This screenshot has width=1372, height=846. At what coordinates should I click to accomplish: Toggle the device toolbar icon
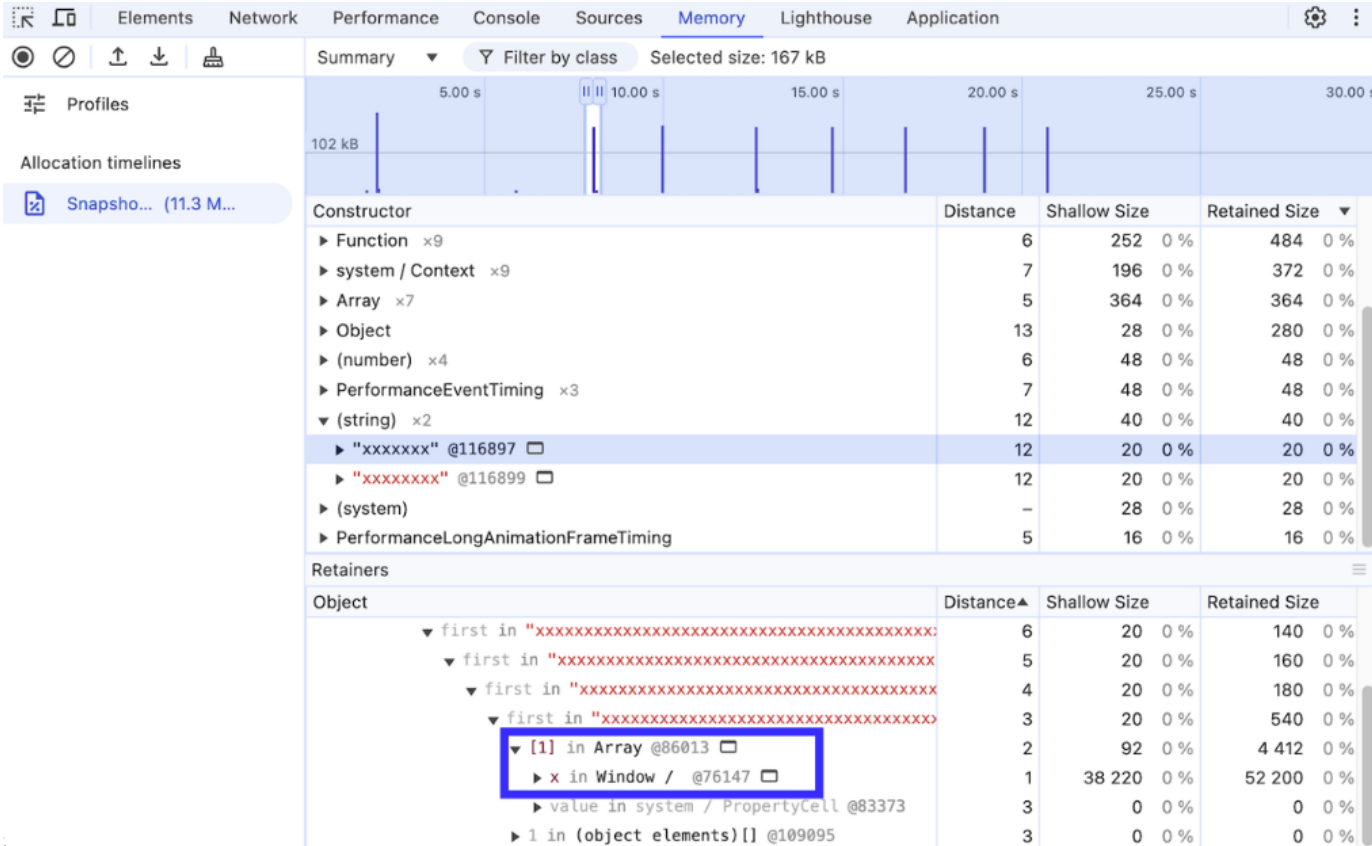(x=64, y=18)
